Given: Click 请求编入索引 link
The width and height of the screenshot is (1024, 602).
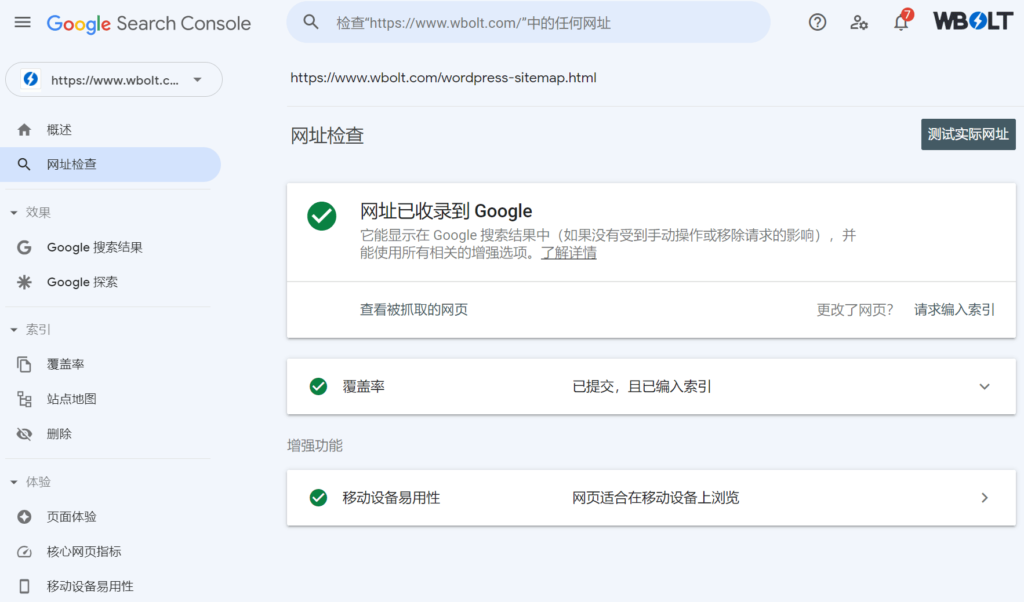Looking at the screenshot, I should [x=954, y=310].
